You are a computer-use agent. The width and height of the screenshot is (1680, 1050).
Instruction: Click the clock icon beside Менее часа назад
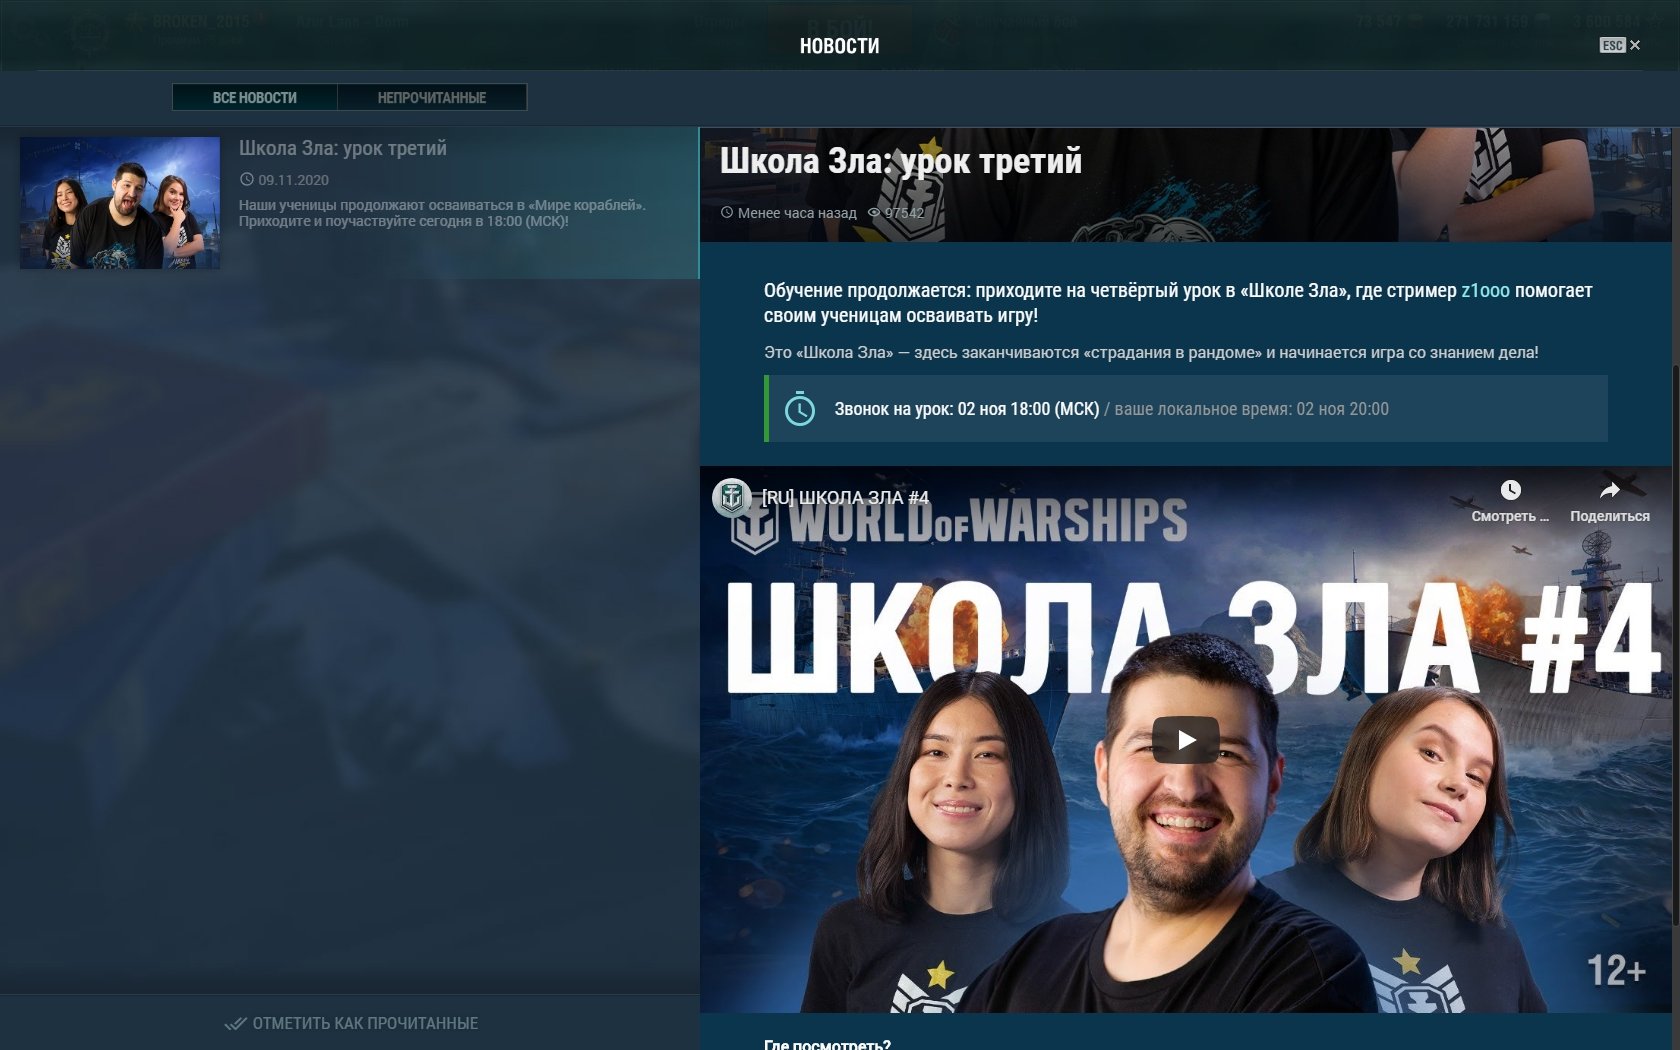point(727,213)
